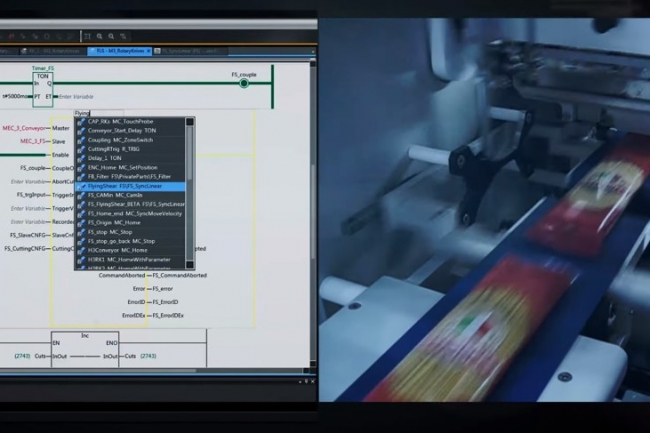Pick CuttingRTrig R_TRIG entry
650x433 pixels.
point(130,149)
